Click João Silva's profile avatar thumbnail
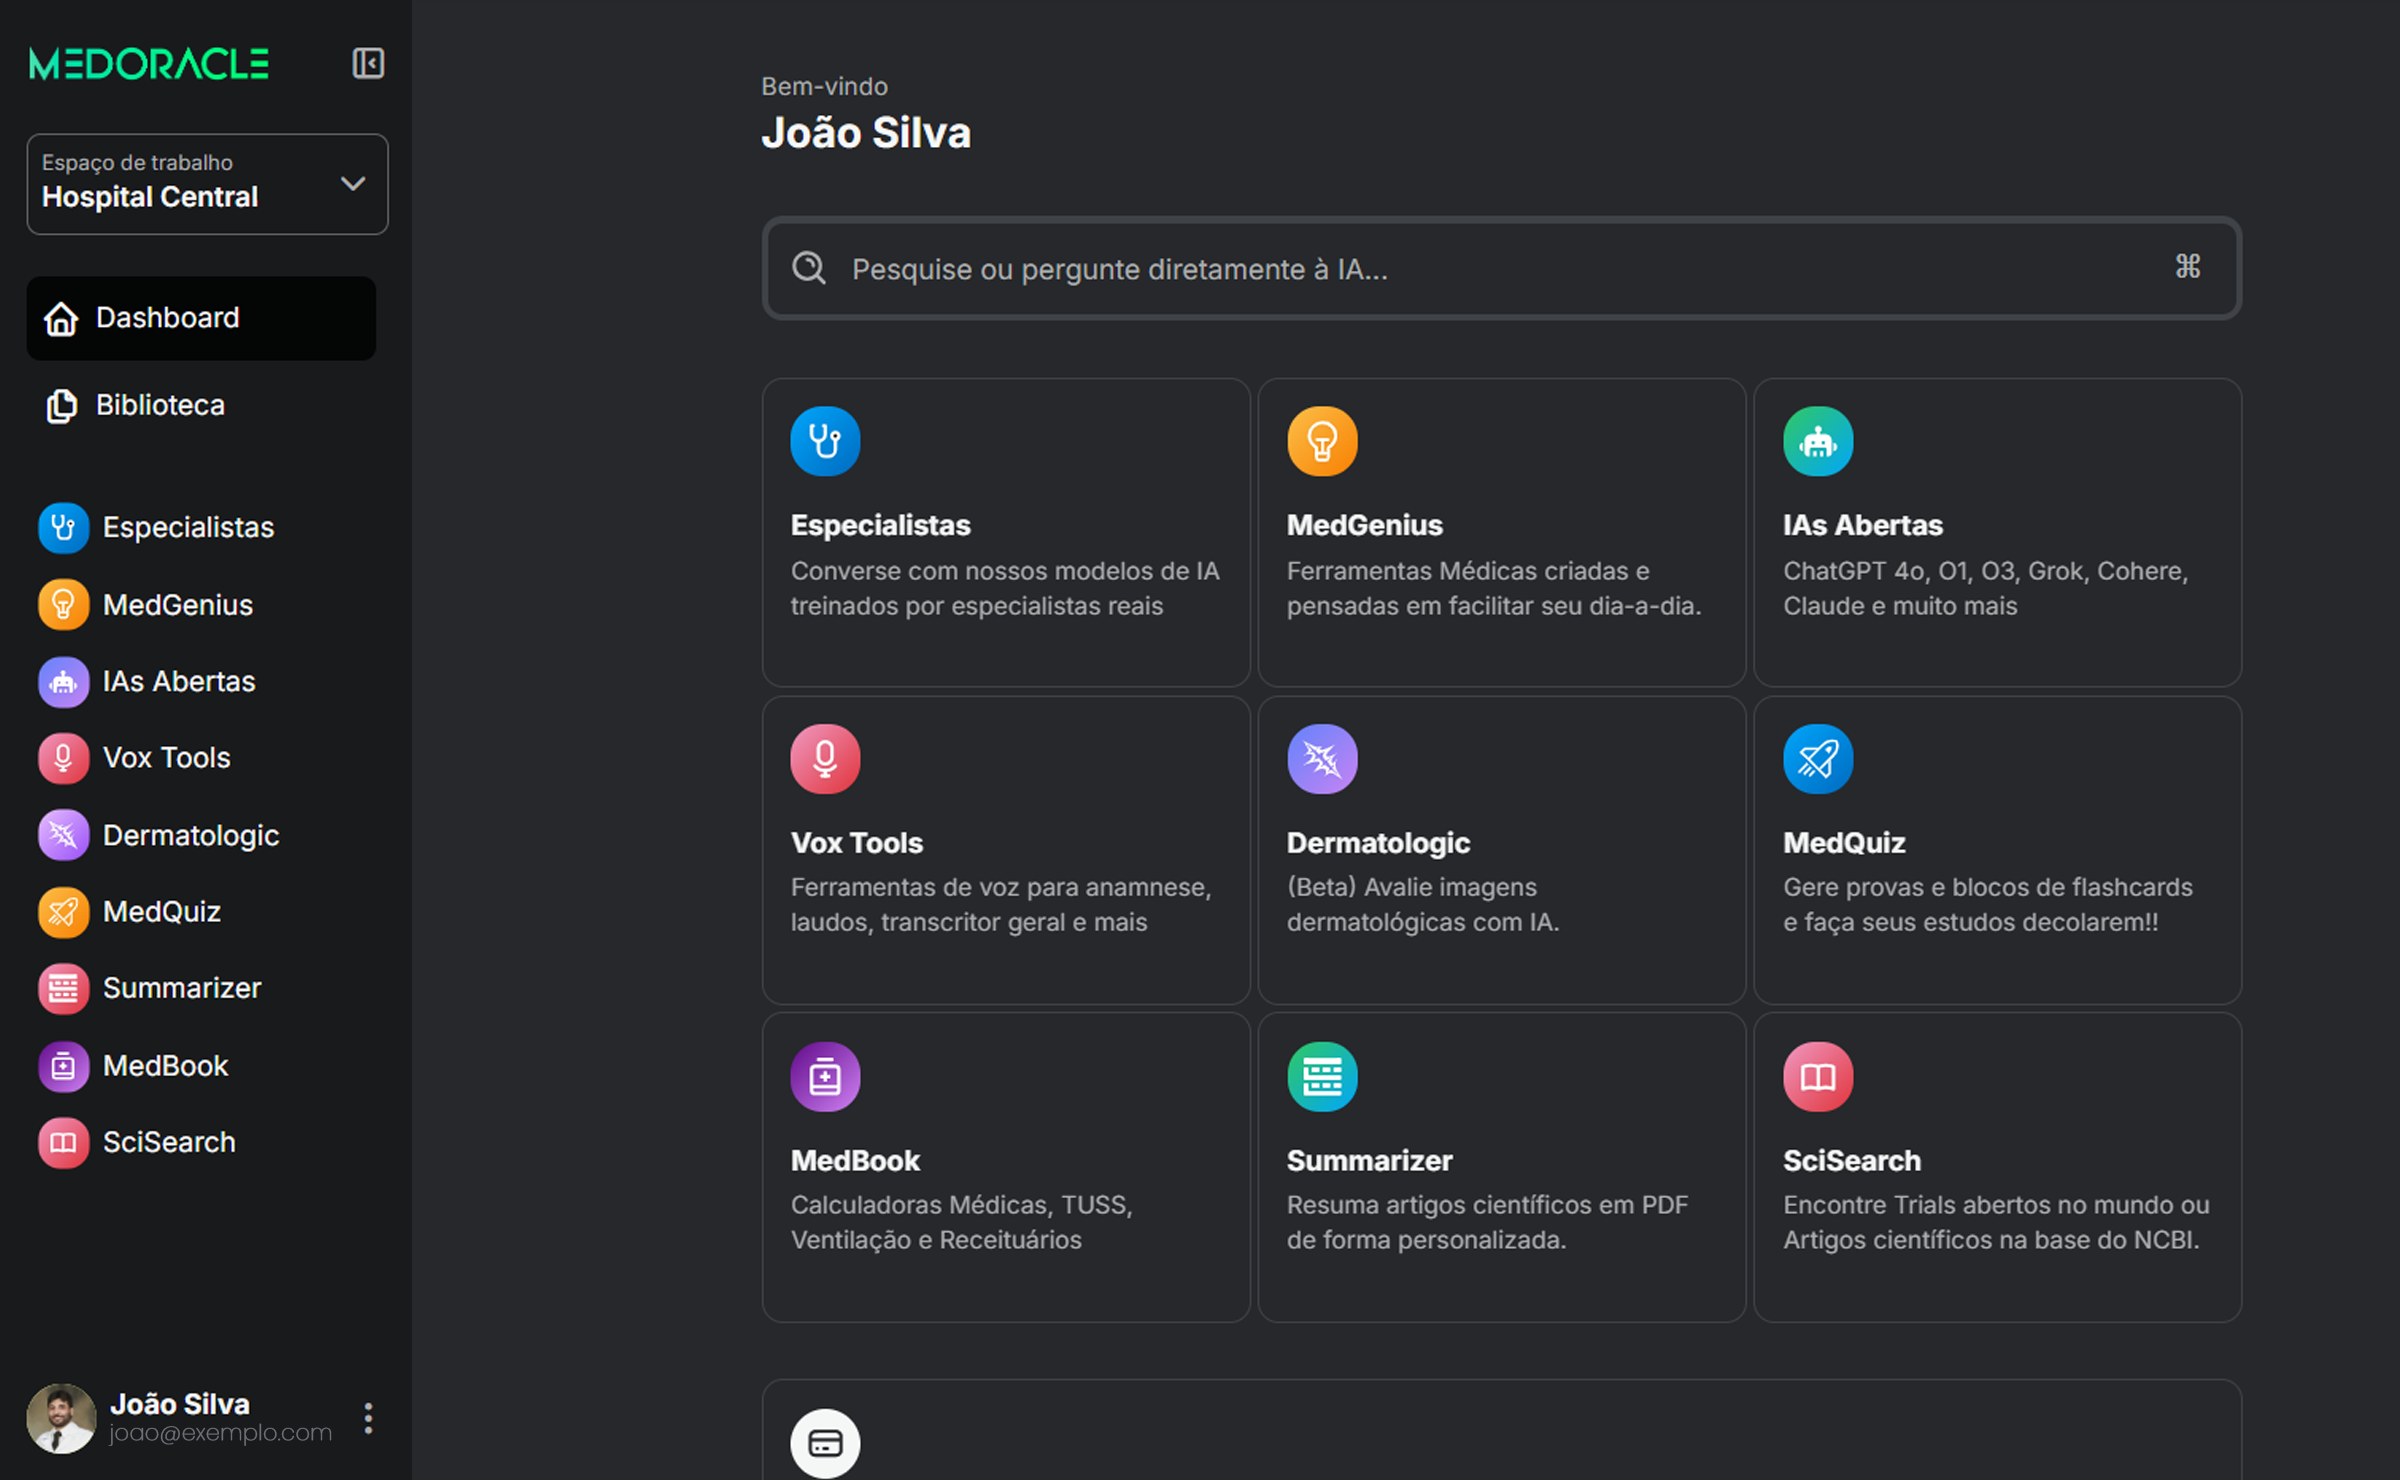The width and height of the screenshot is (2400, 1480). tap(64, 1417)
